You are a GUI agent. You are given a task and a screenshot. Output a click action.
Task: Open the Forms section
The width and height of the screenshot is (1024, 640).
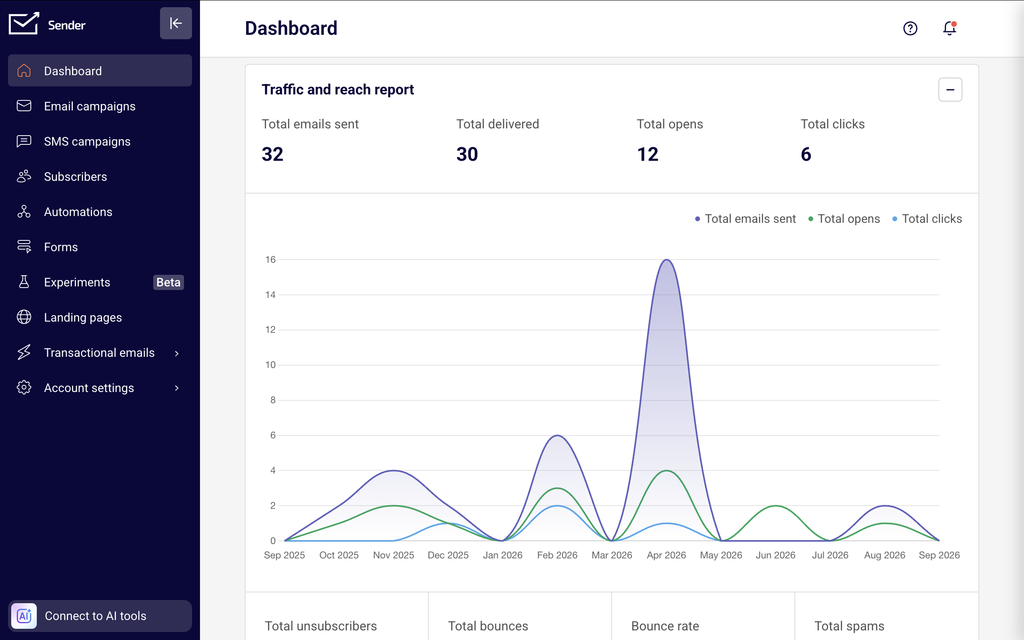pos(100,247)
